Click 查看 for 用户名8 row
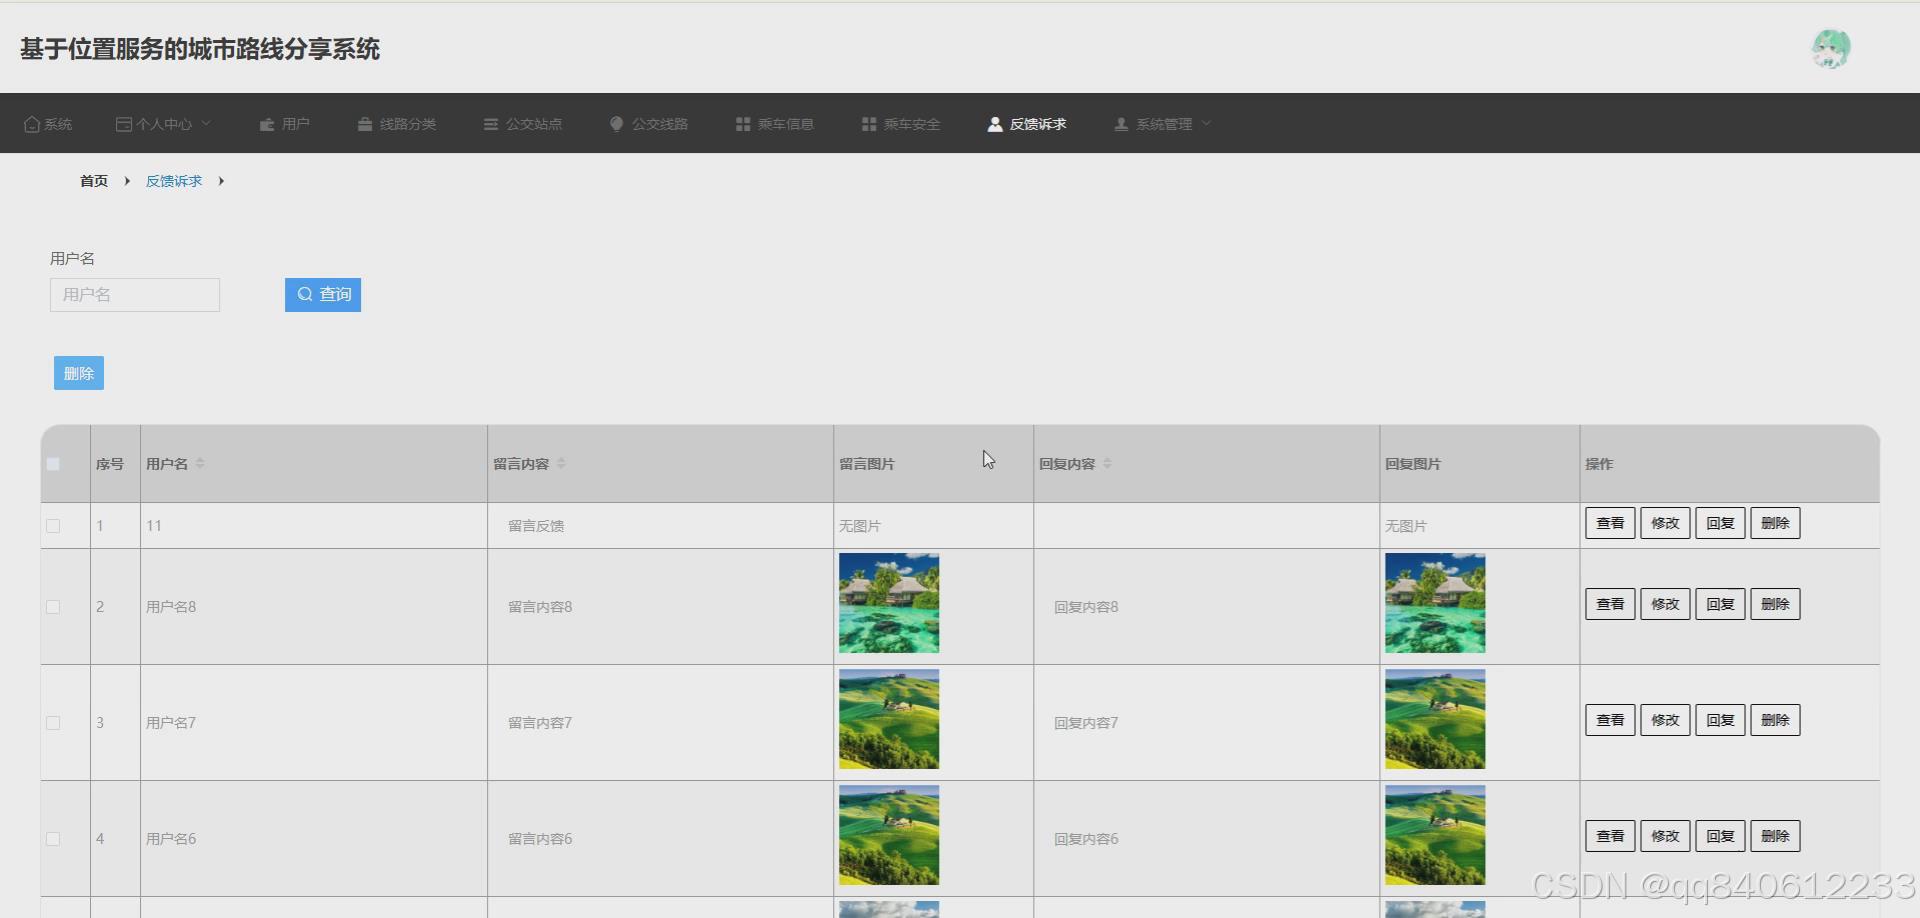Screen dimensions: 1920x918 [1610, 604]
